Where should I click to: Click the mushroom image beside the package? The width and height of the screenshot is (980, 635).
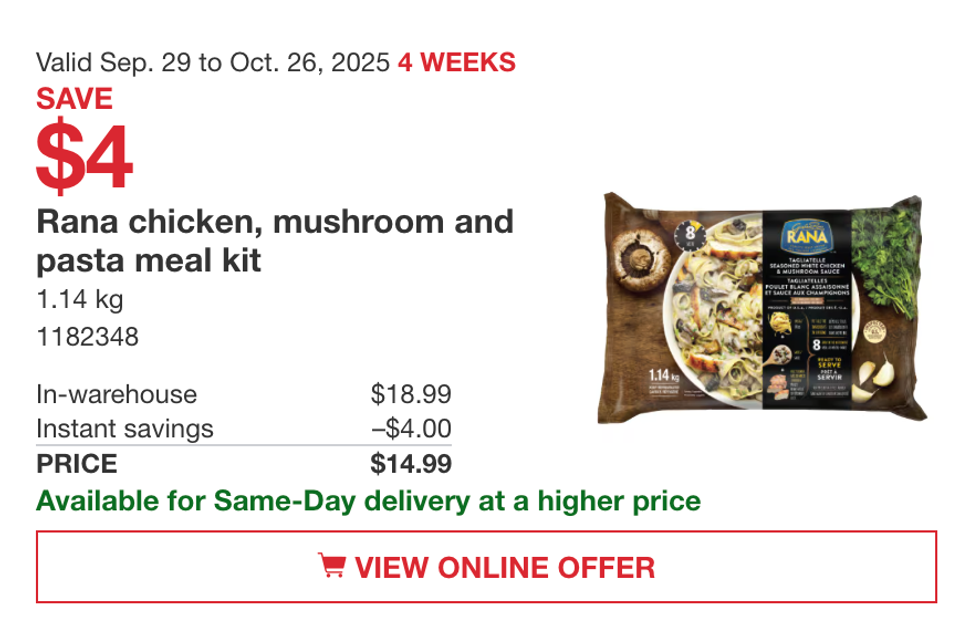(641, 259)
